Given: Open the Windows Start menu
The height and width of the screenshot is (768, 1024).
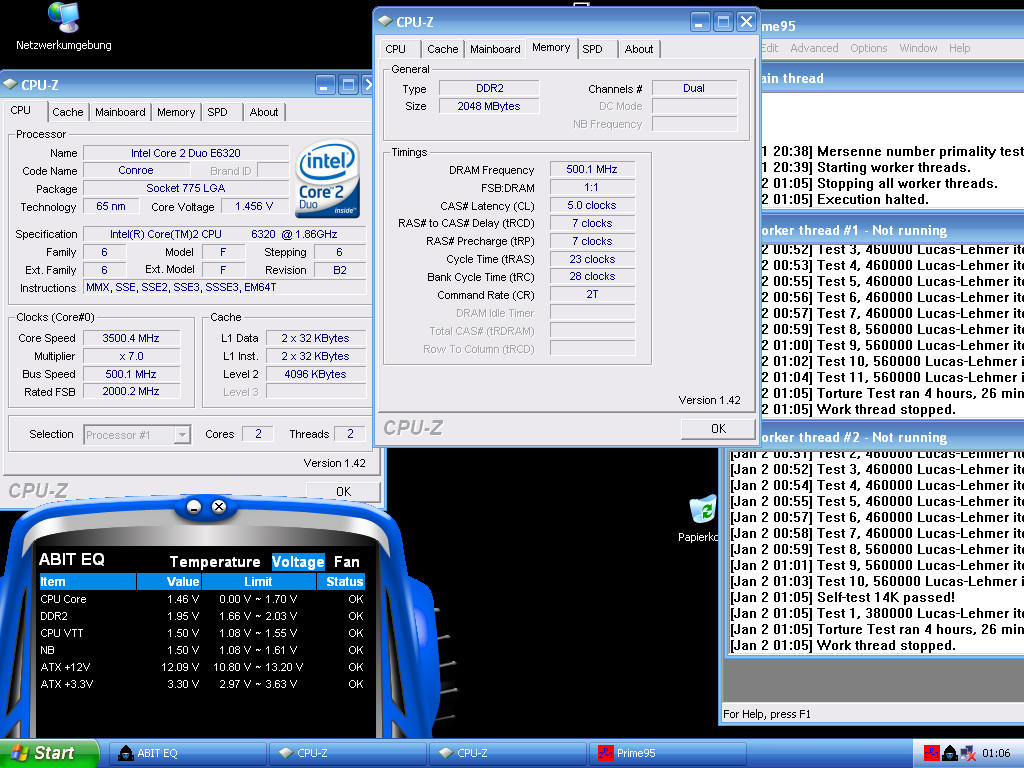Looking at the screenshot, I should pyautogui.click(x=48, y=753).
